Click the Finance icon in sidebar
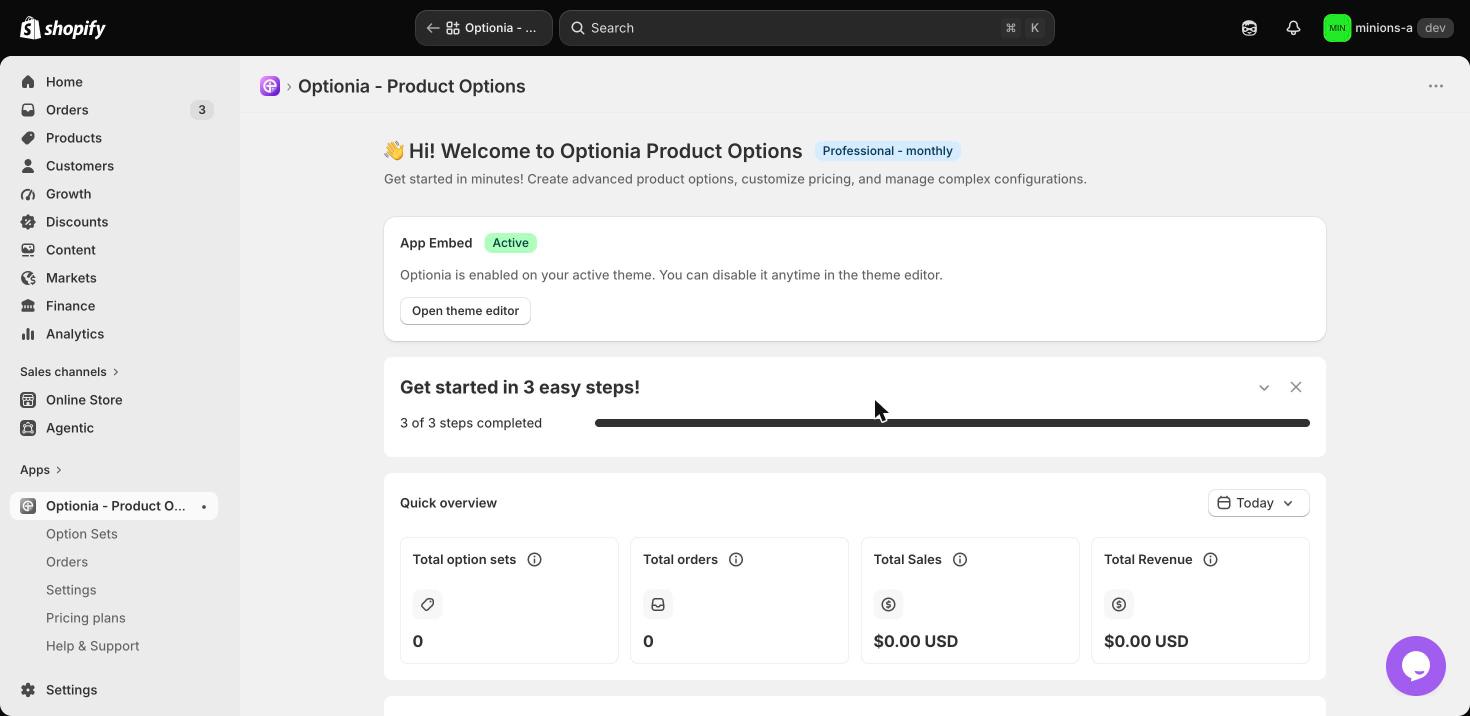The height and width of the screenshot is (716, 1470). pyautogui.click(x=28, y=306)
